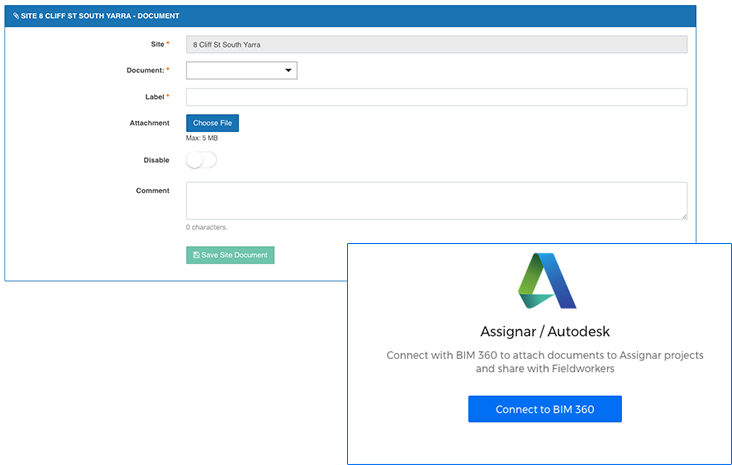Click the Site field showing 8 Cliff St South Yarra

coord(436,44)
